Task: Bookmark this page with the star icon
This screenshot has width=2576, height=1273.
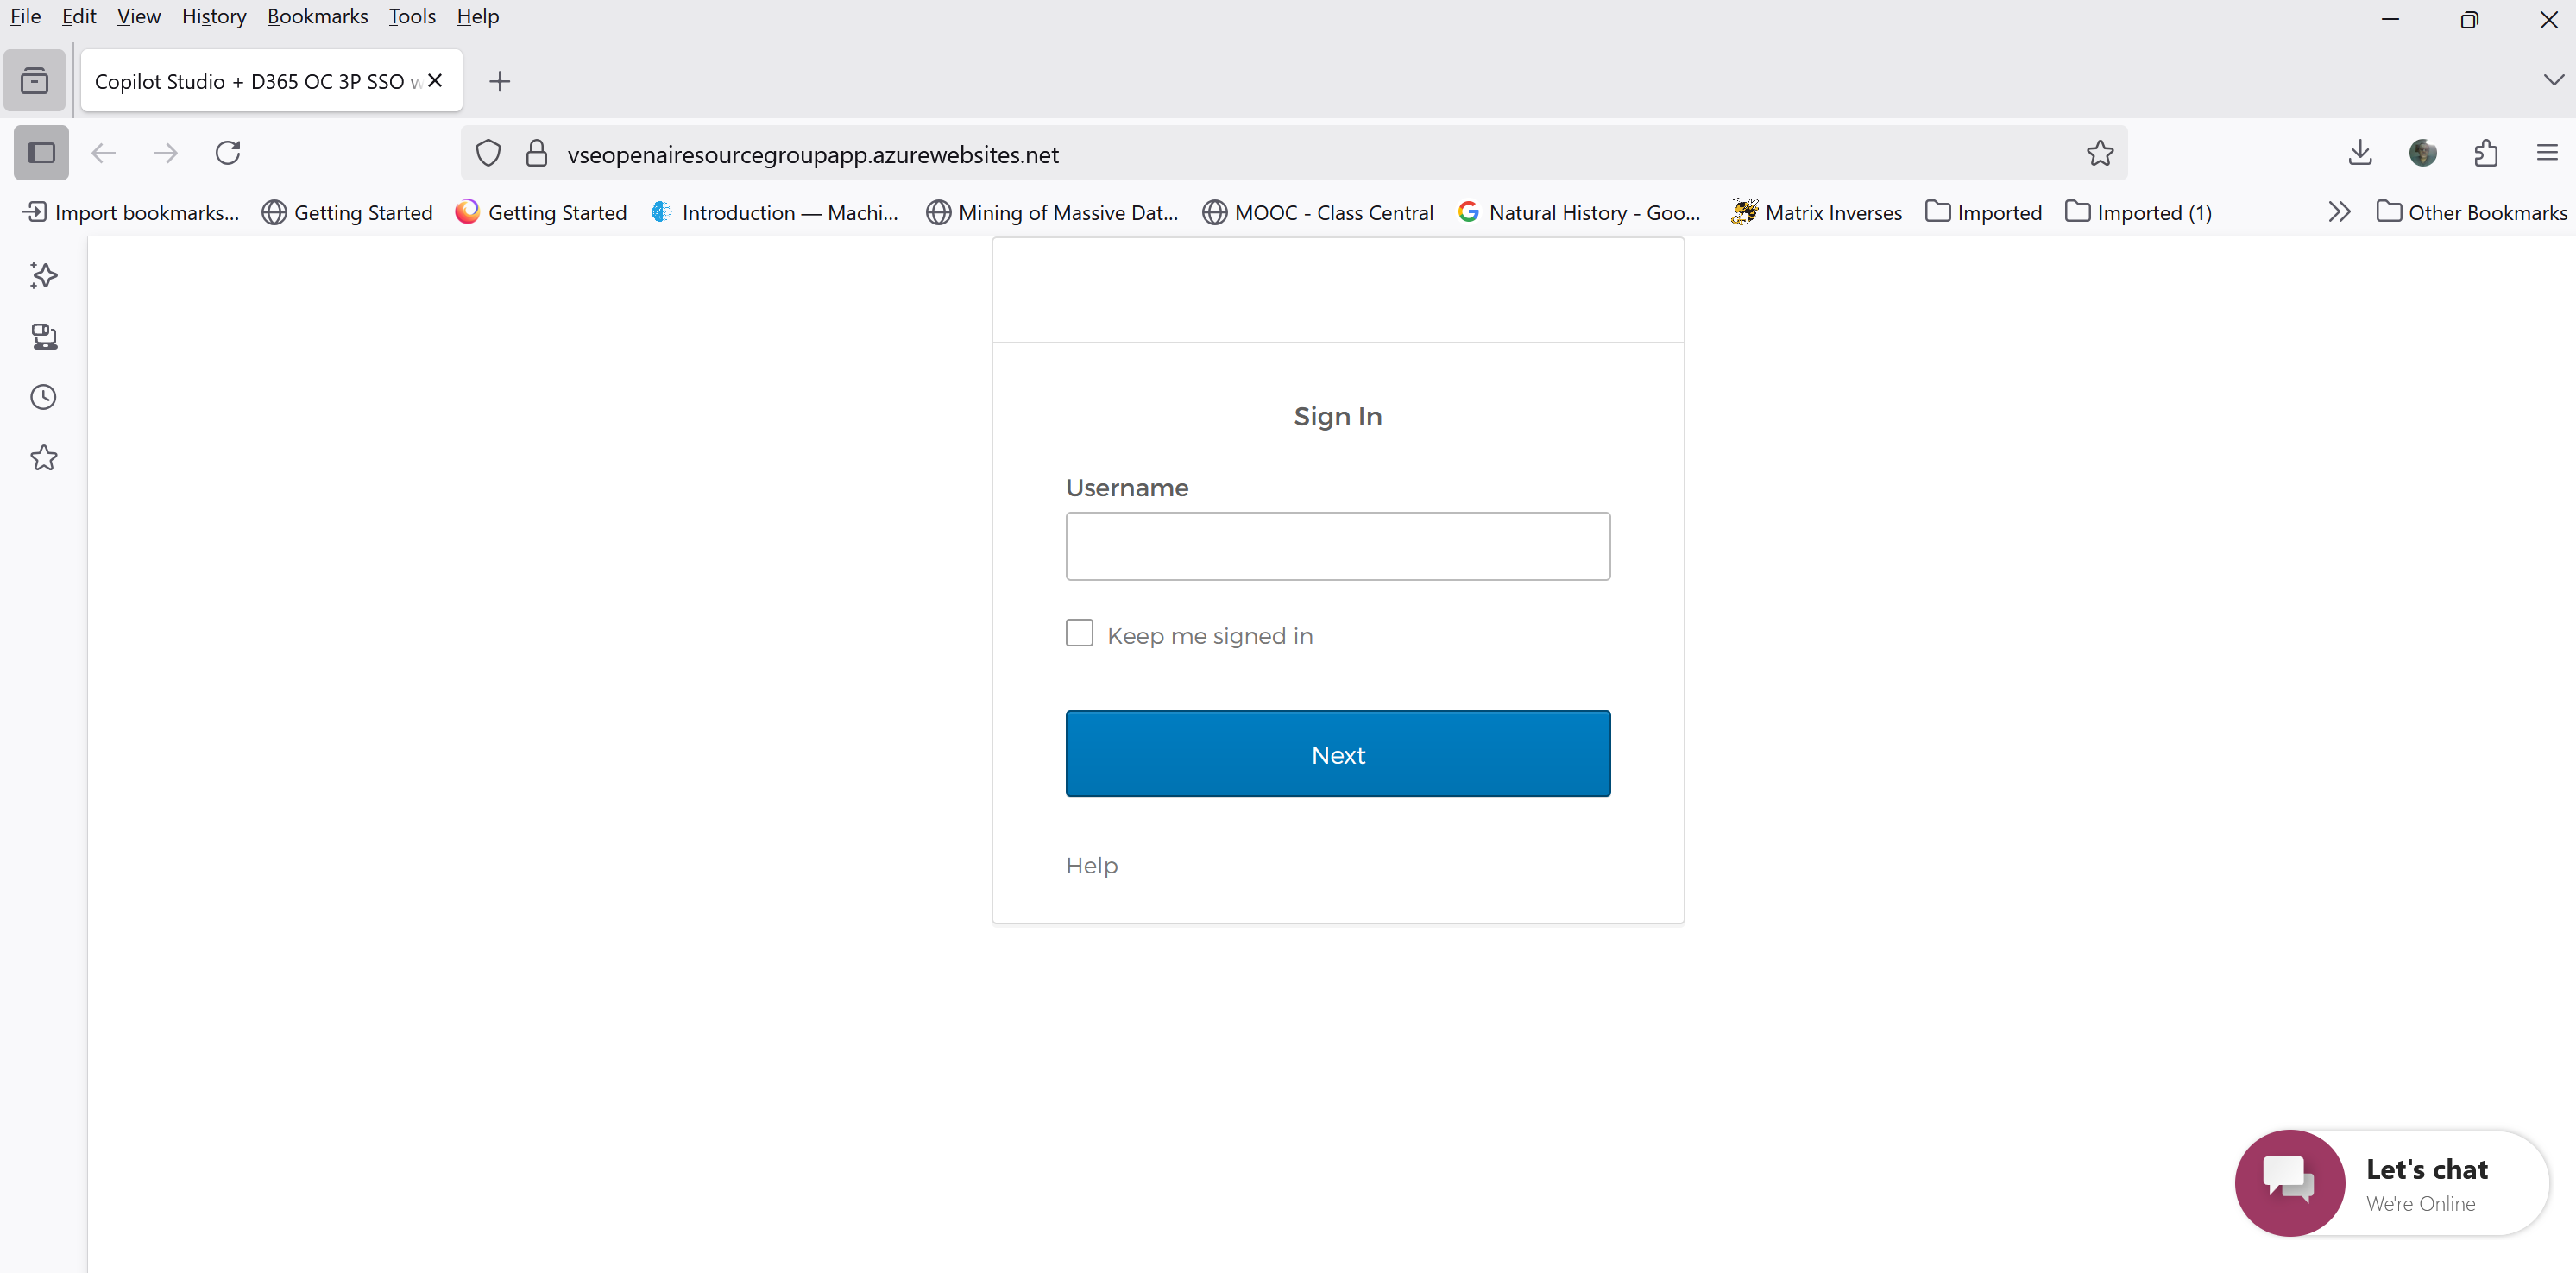Action: pos(2100,153)
